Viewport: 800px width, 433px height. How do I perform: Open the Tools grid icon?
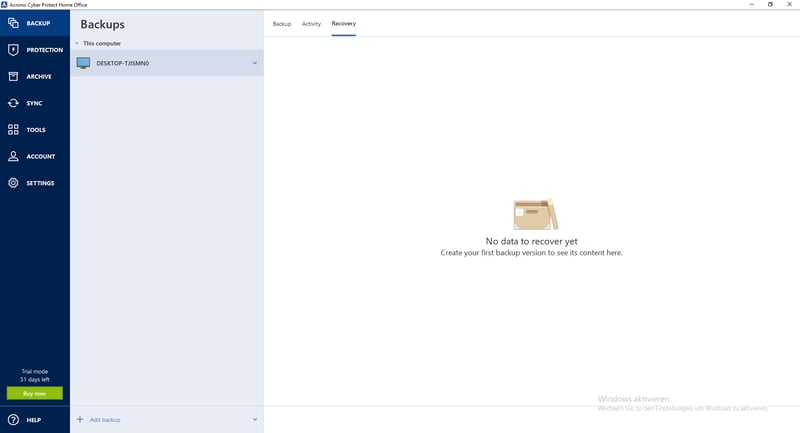click(x=13, y=130)
